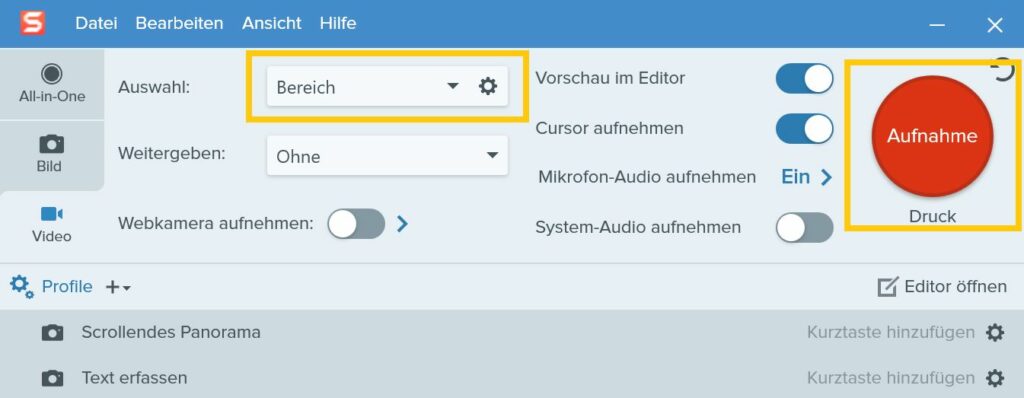Turn off Cursor aufnehmen switch
The height and width of the screenshot is (398, 1024).
pos(804,129)
